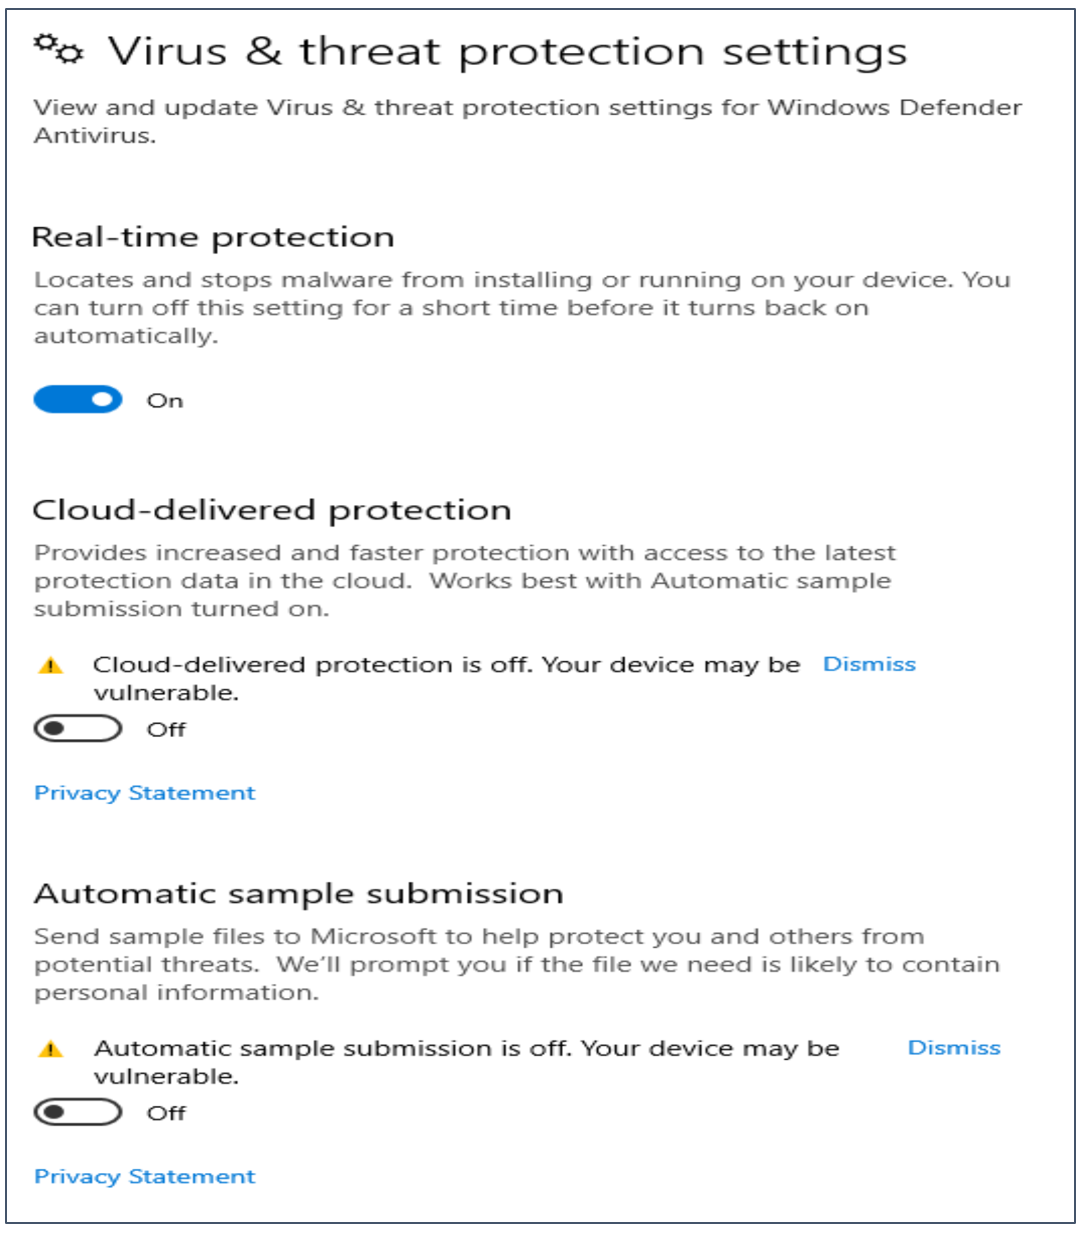Open Privacy Statement under Automatic sample submission
Image resolution: width=1088 pixels, height=1238 pixels.
point(145,1176)
